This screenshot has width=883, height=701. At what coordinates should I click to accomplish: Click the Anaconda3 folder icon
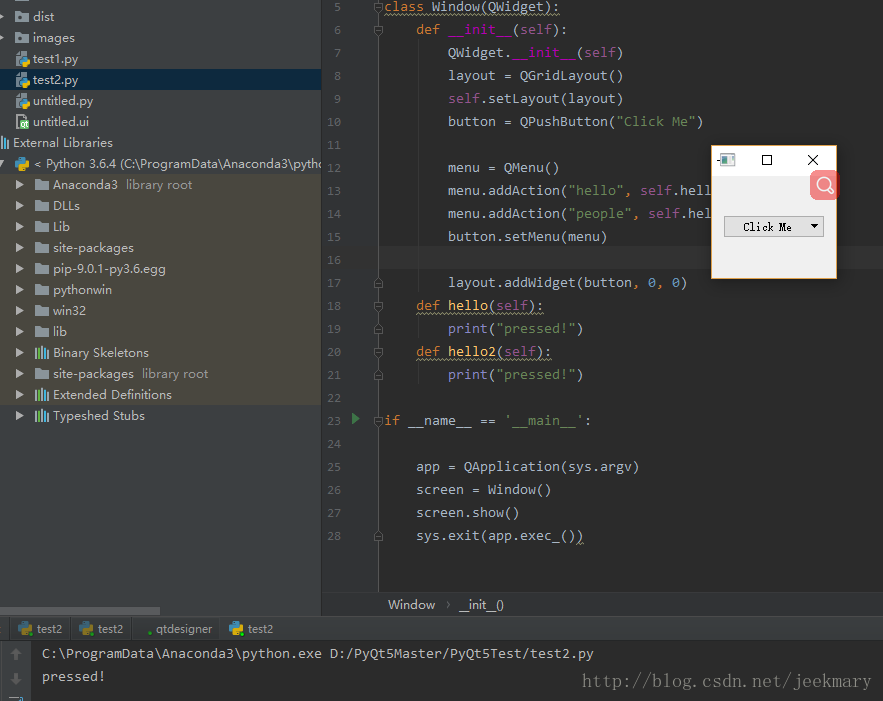tap(42, 185)
